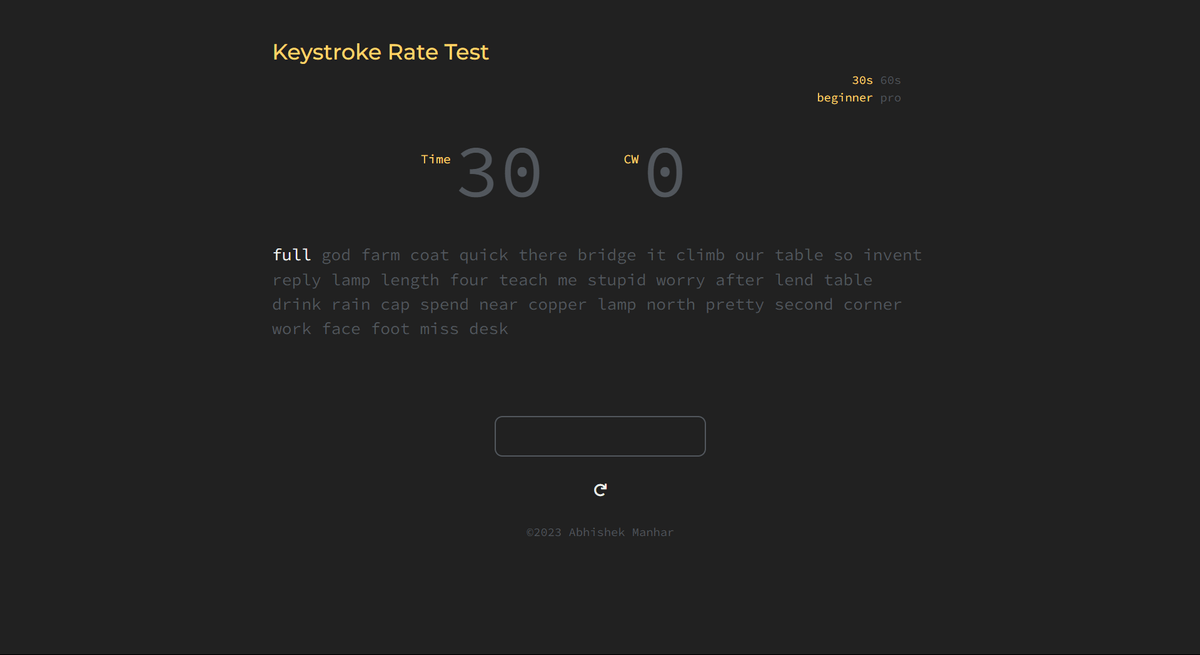Viewport: 1200px width, 655px height.
Task: Click the word 'teach'
Action: click(524, 280)
